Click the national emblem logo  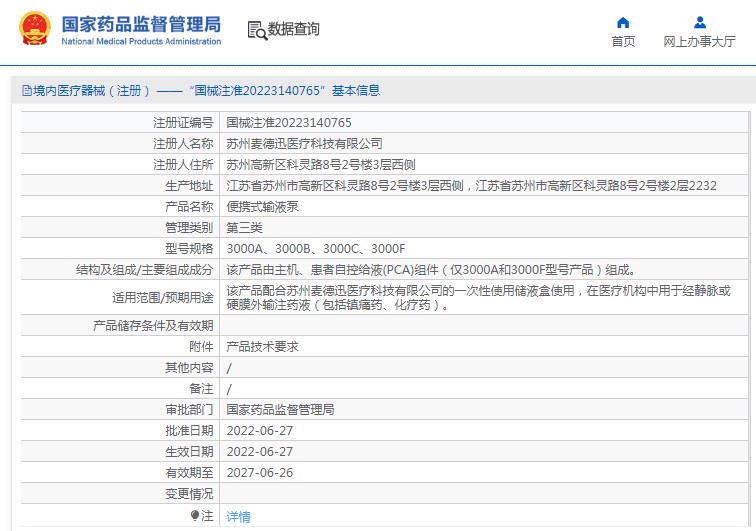[x=35, y=29]
